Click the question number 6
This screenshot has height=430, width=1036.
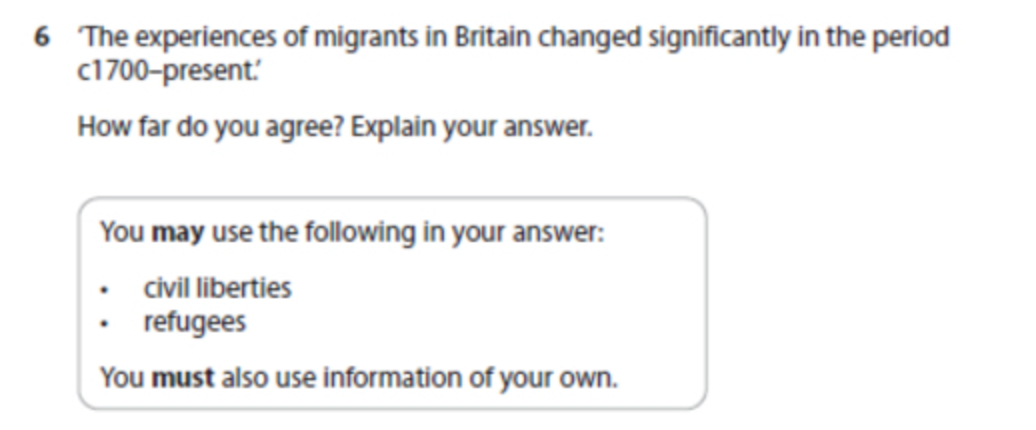tap(42, 38)
